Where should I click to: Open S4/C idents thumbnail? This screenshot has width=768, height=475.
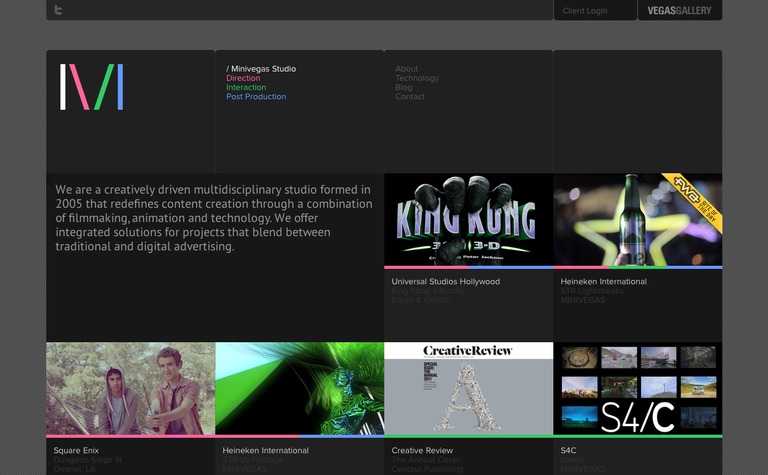[638, 388]
